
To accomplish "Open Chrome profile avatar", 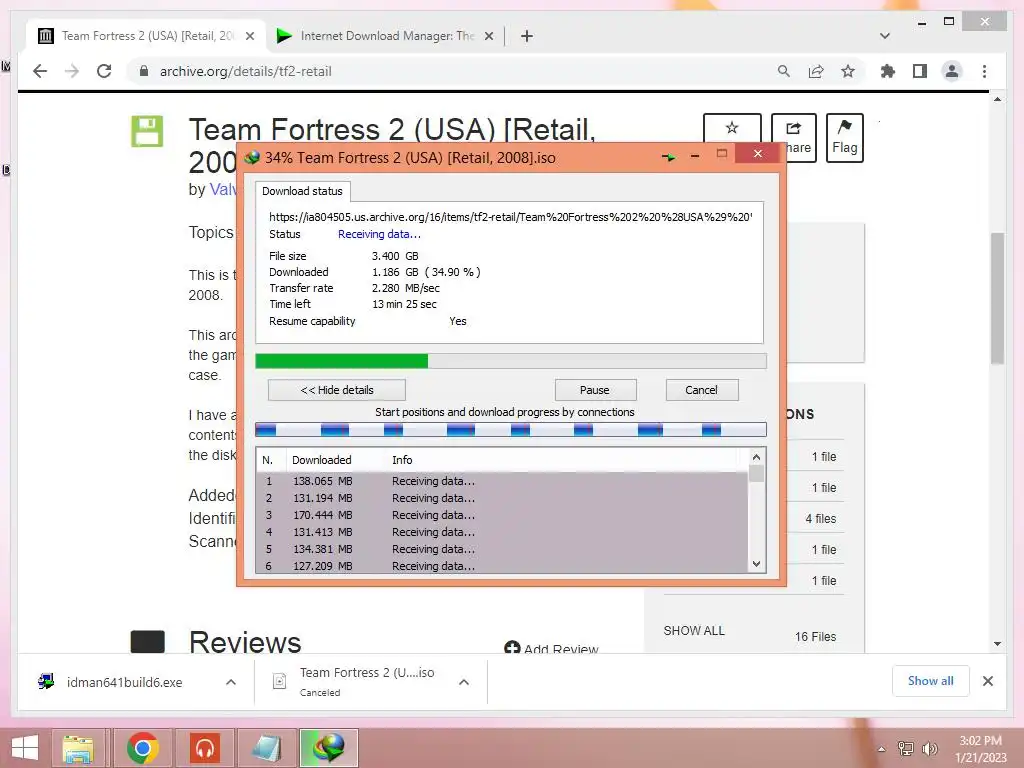I will tap(952, 71).
